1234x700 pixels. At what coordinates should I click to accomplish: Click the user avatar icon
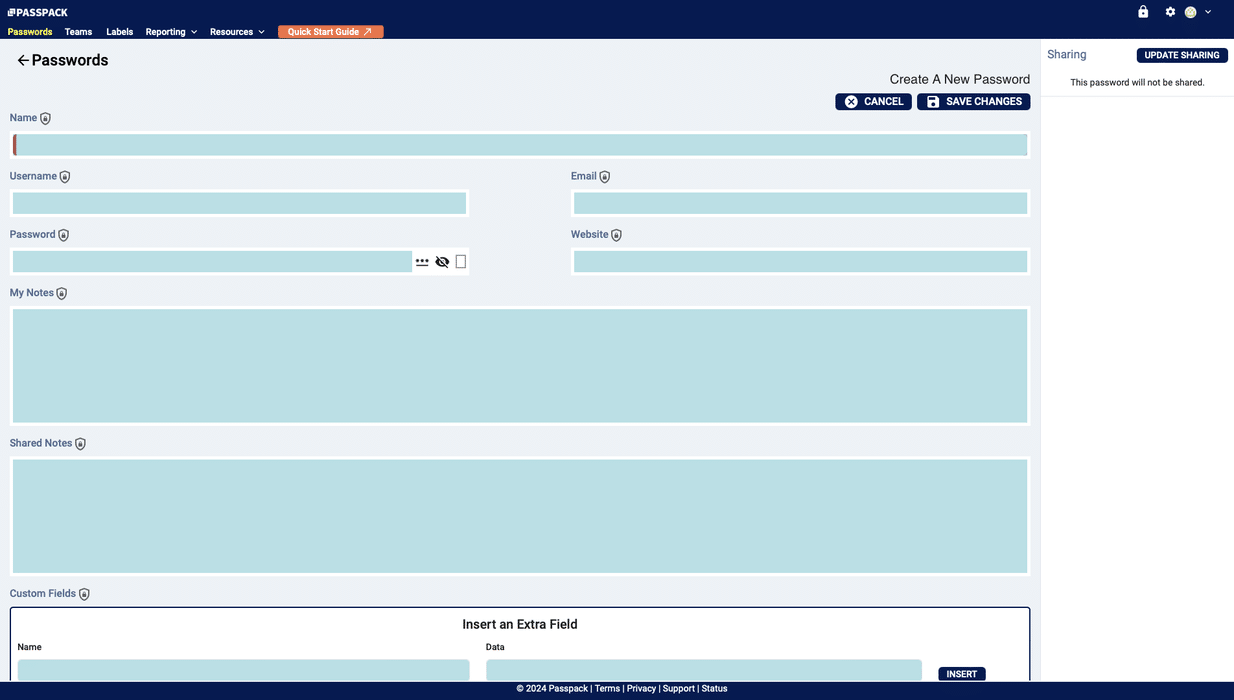[x=1191, y=11]
